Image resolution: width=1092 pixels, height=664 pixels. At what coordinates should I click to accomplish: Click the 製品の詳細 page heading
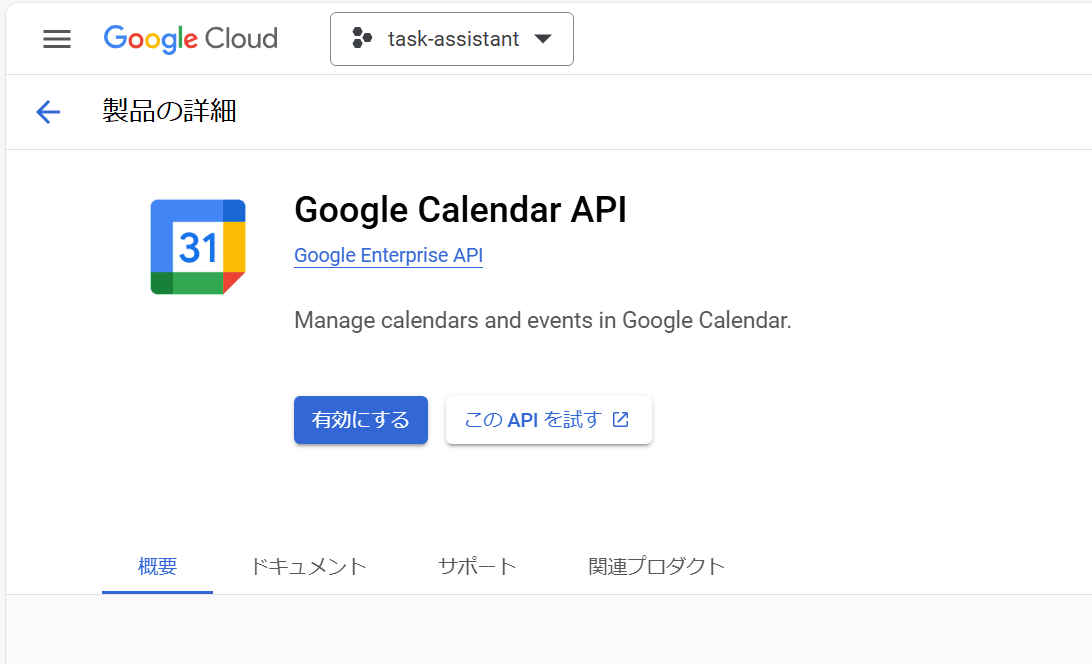click(x=169, y=111)
